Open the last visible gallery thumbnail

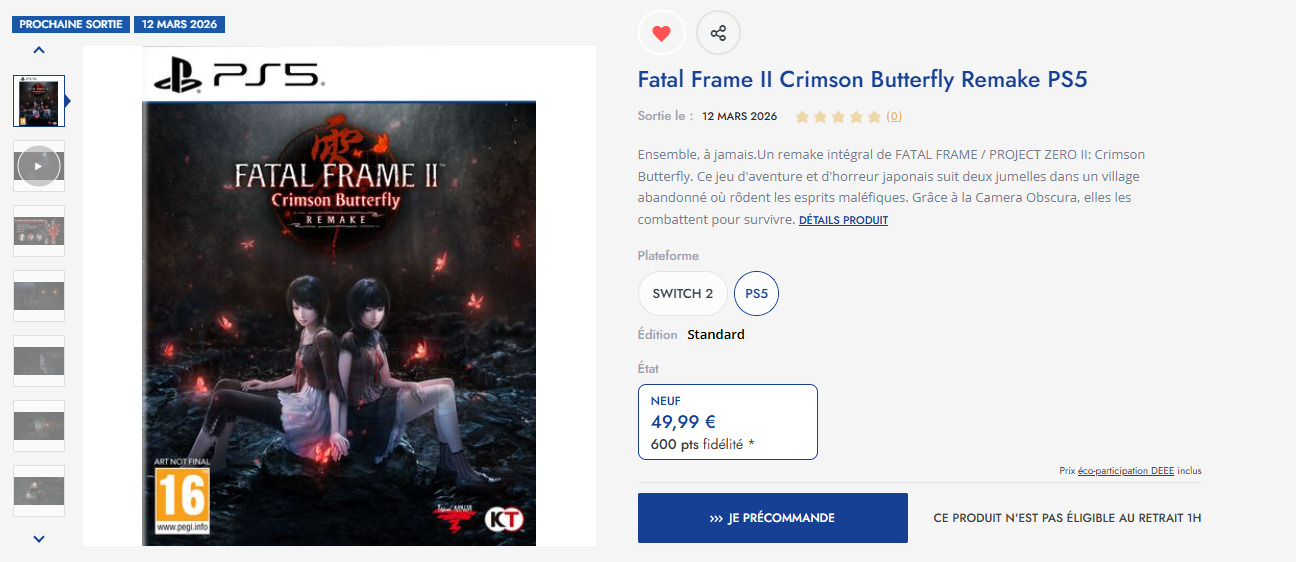pyautogui.click(x=39, y=490)
